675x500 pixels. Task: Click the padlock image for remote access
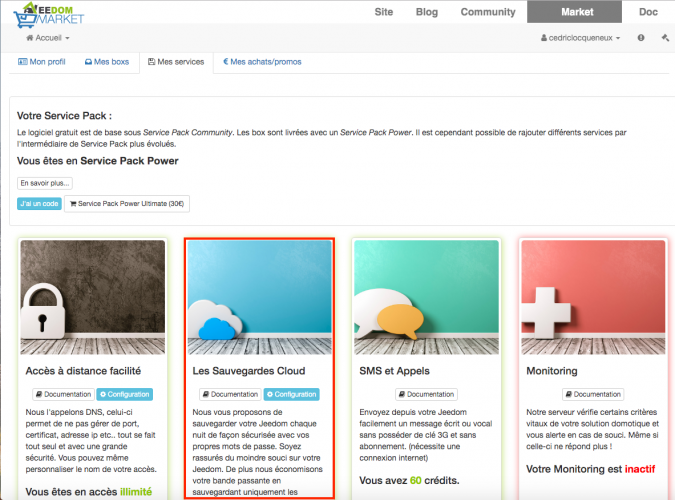pos(93,297)
